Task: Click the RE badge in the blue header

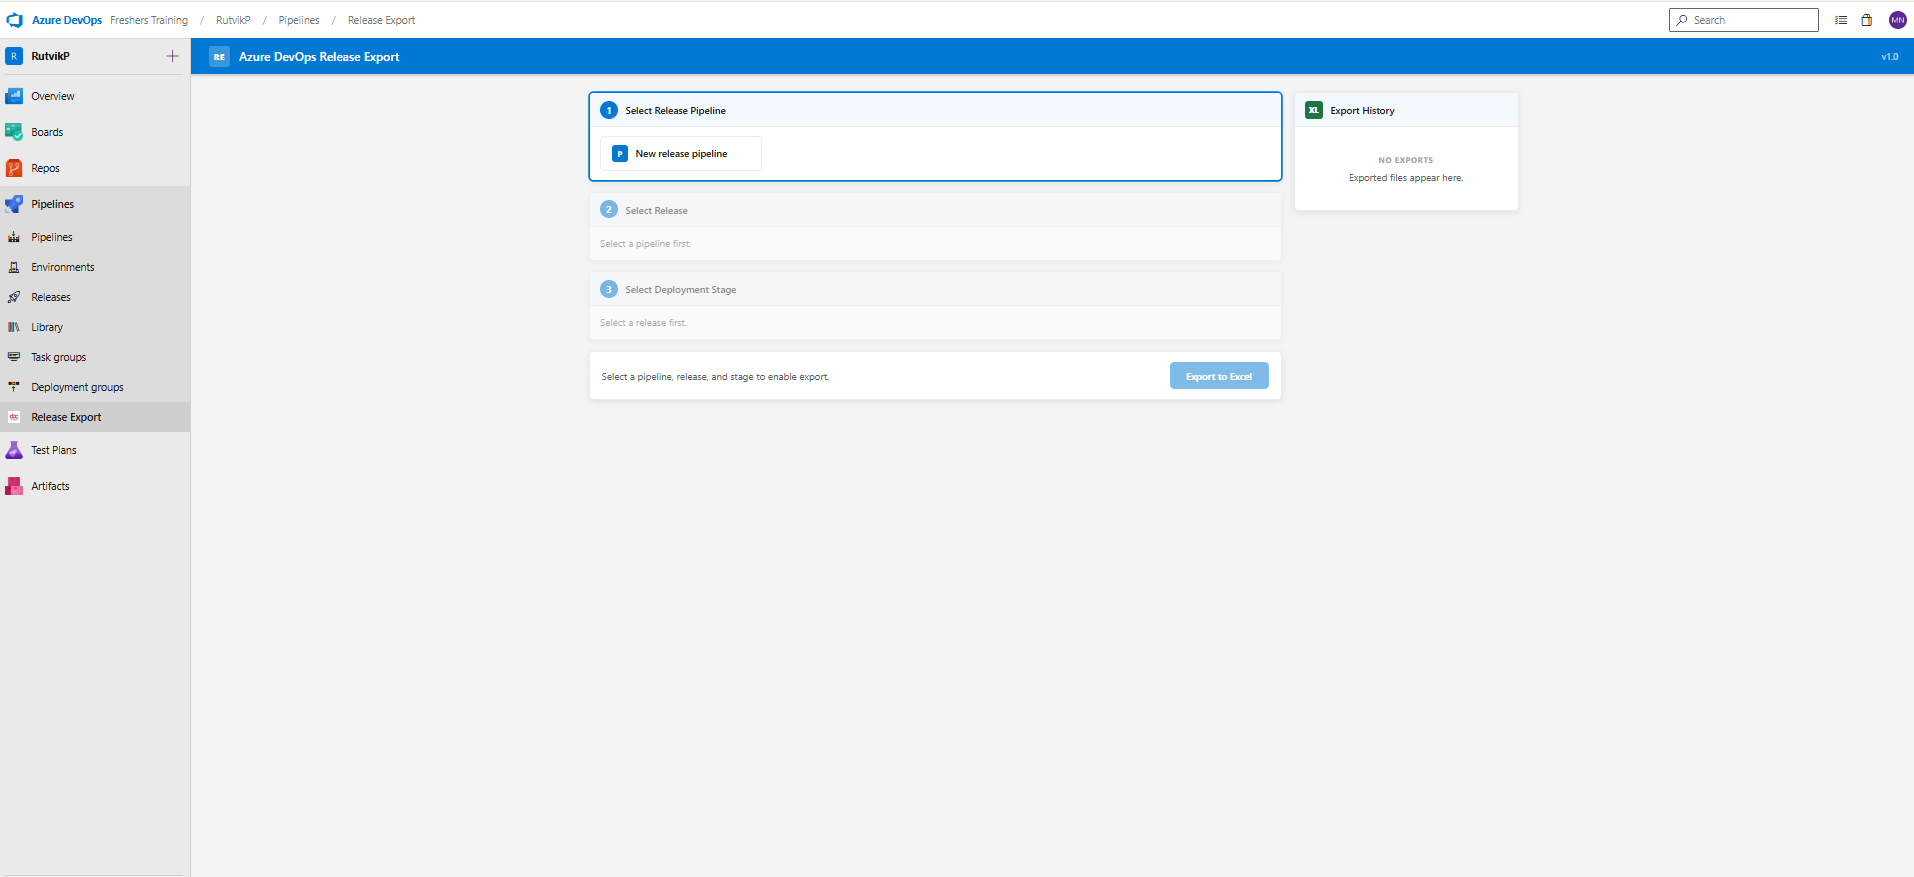Action: pos(219,57)
